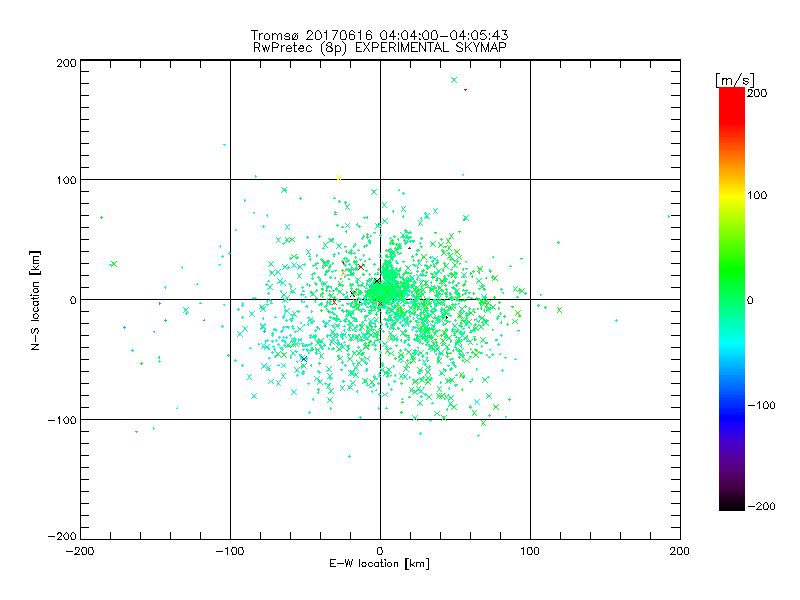The width and height of the screenshot is (800, 600).
Task: Click the yellow X marker on the 100 km gridline
Action: (x=339, y=178)
